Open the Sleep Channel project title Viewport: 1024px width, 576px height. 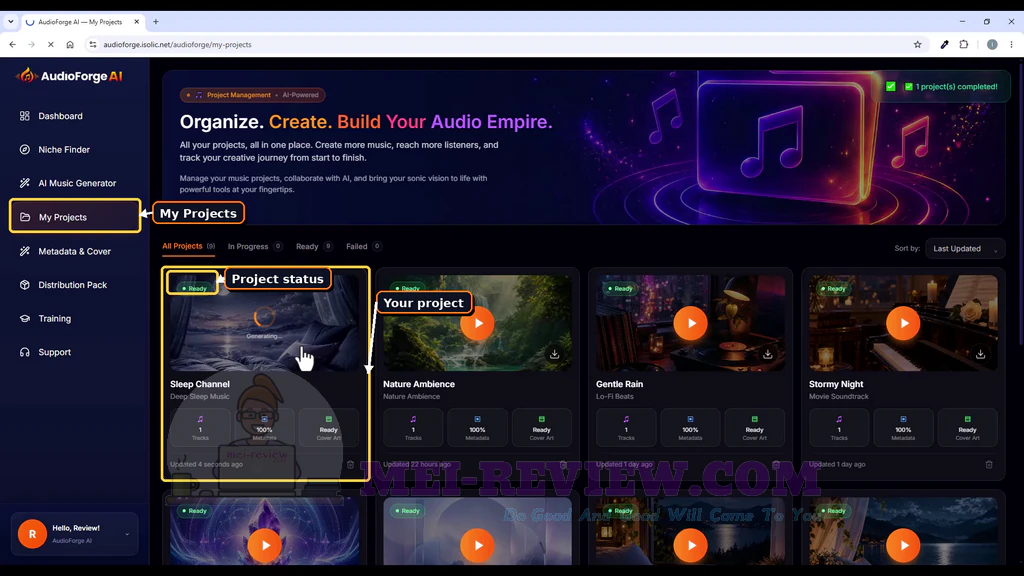200,384
